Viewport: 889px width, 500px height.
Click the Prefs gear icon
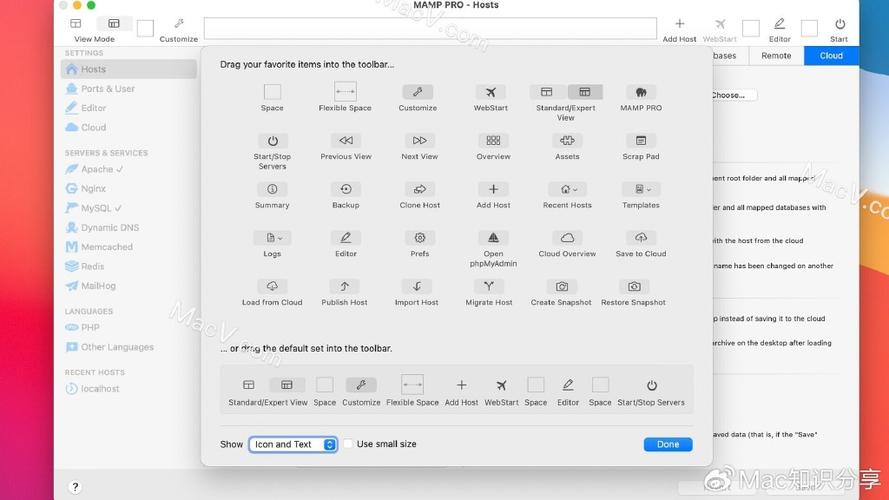[x=420, y=238]
